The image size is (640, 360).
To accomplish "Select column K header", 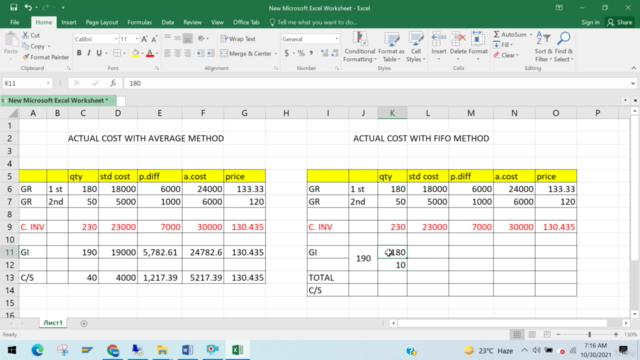I will 392,113.
